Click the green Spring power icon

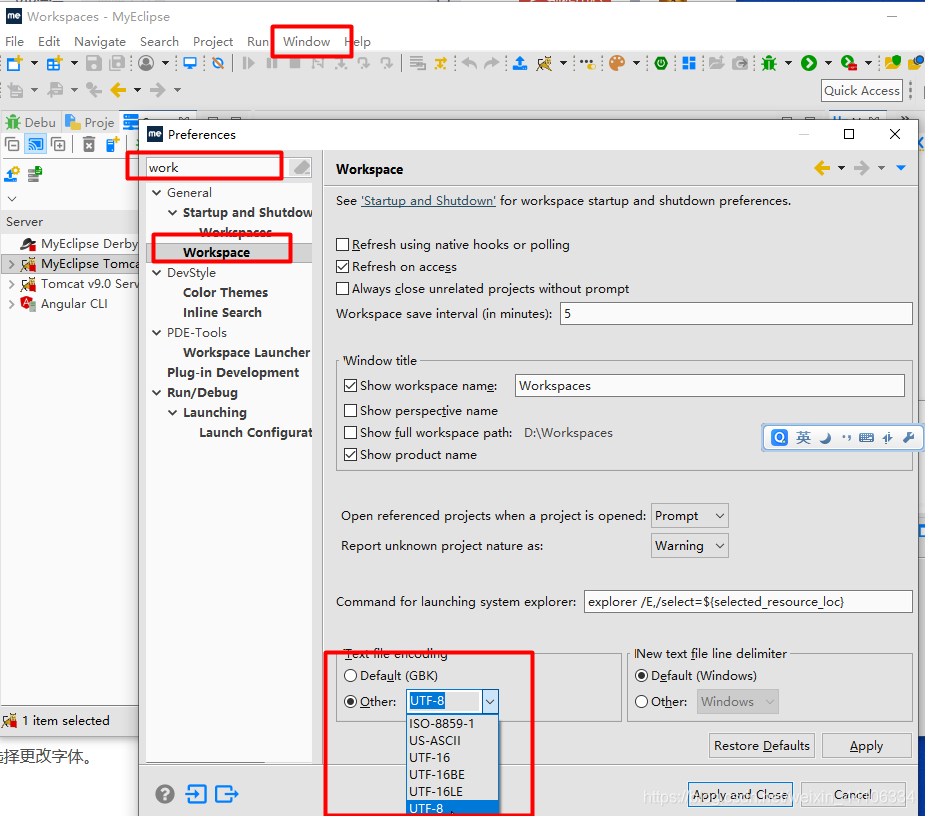click(661, 63)
